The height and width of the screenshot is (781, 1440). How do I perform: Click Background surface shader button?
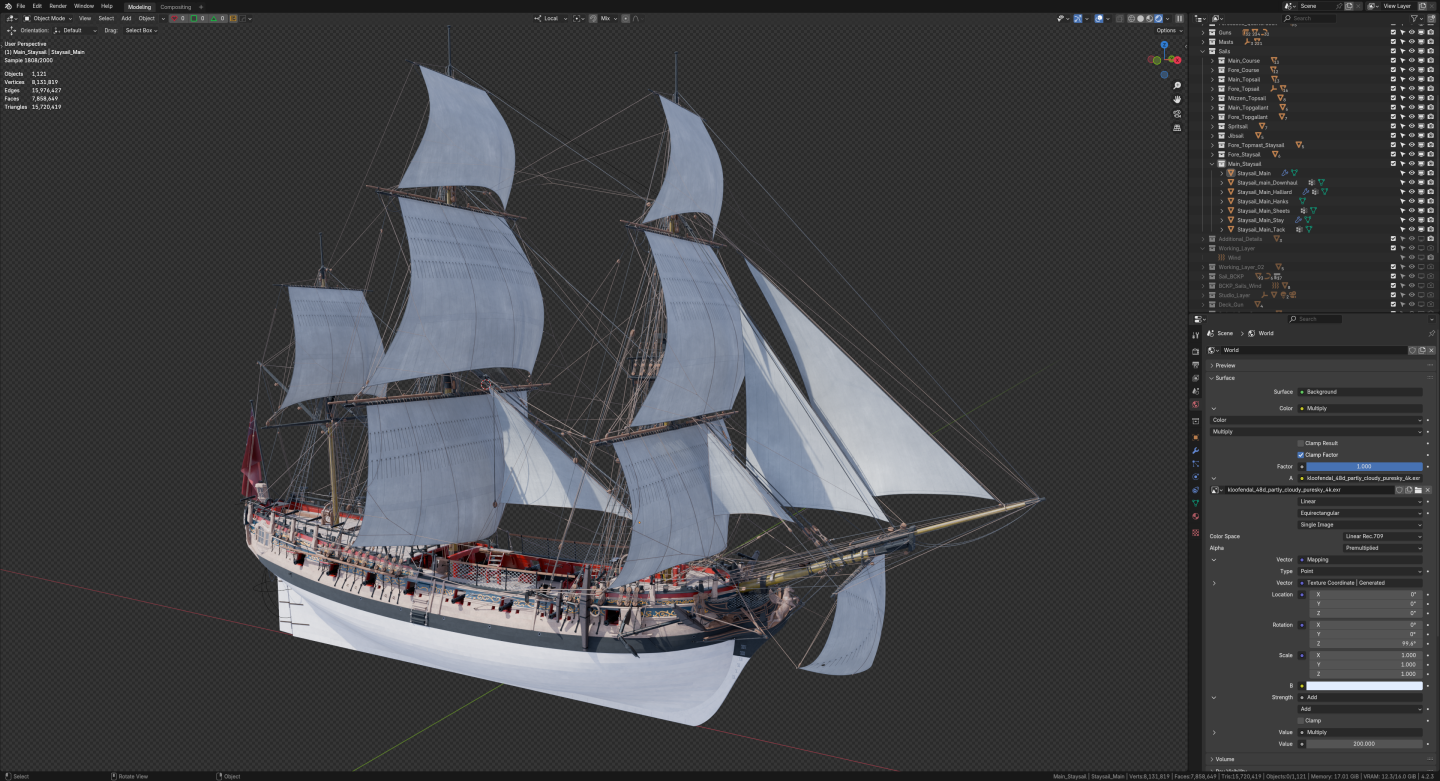click(1360, 392)
